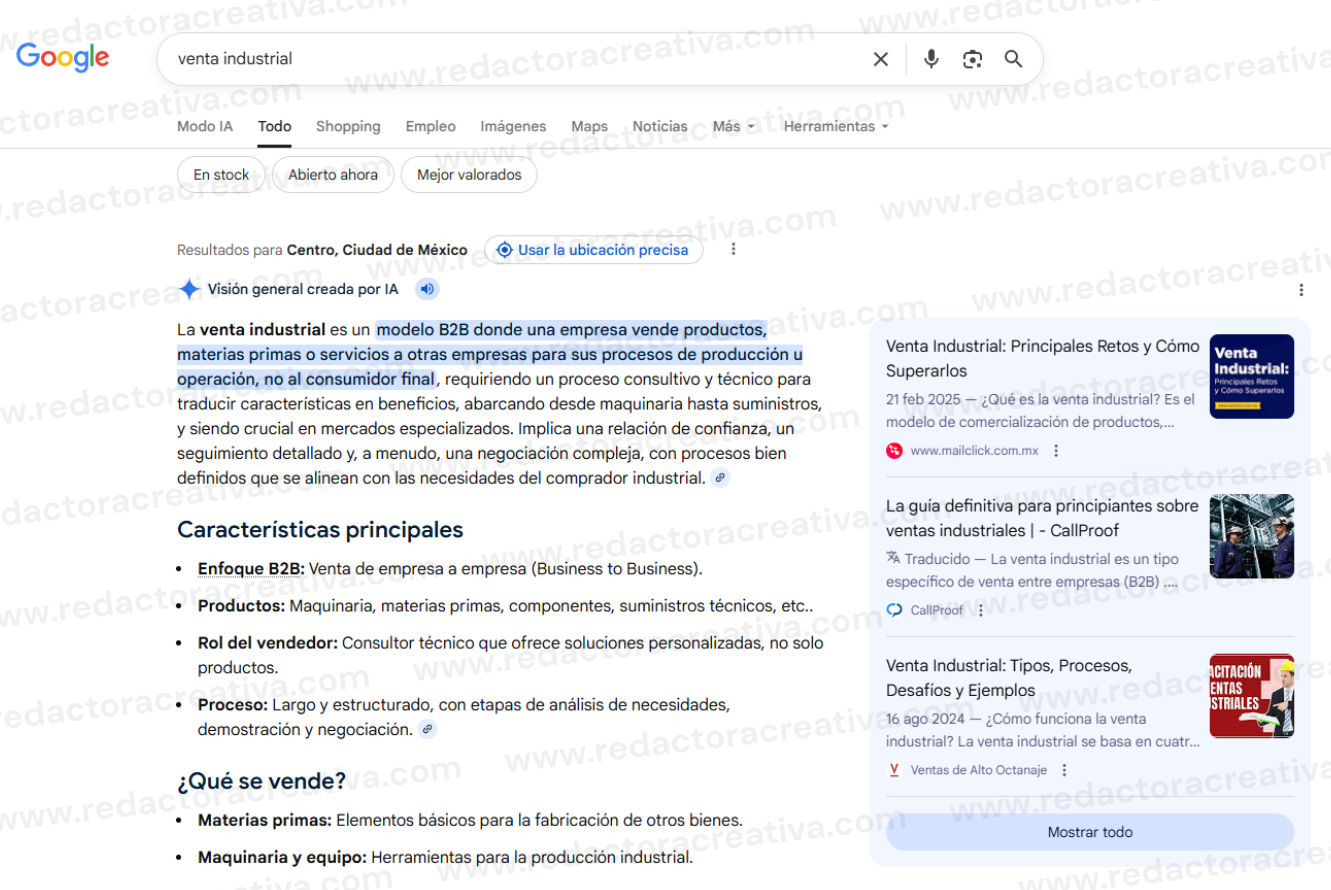Toggle the 'Mejor valorados' filter chip
Screen dimensions: 1331x890
coord(469,175)
